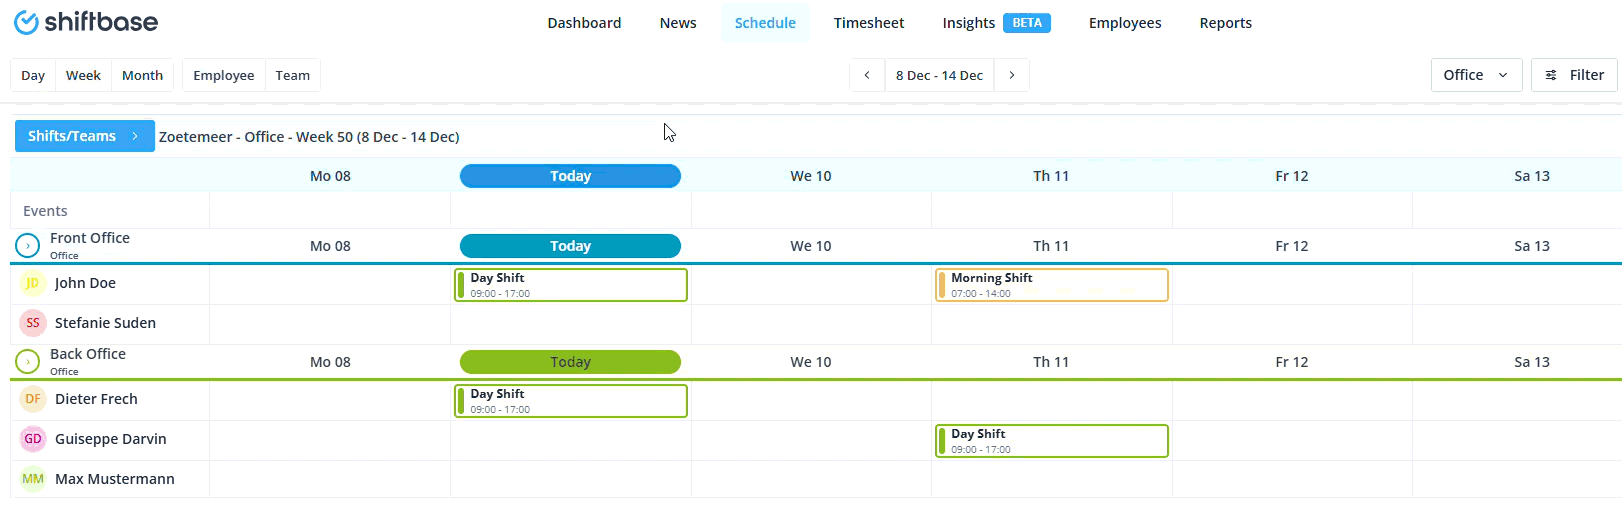Collapse the Front Office team
This screenshot has height=508, width=1622.
[28, 245]
